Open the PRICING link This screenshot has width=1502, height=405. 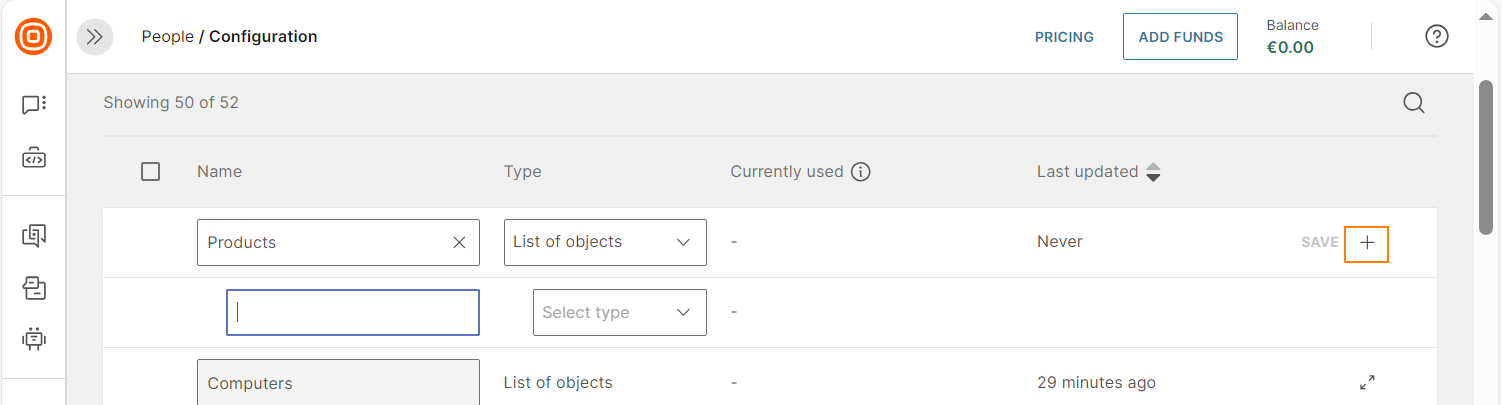(x=1064, y=37)
